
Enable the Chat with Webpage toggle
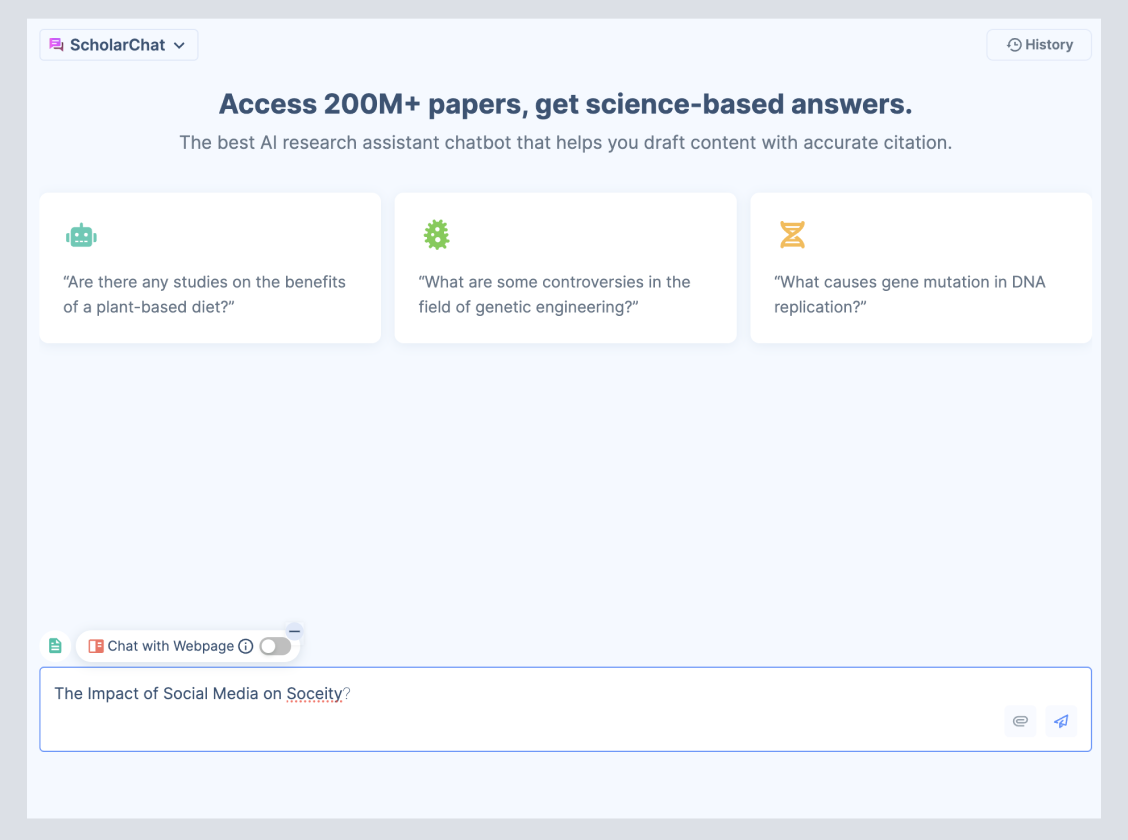pos(275,646)
